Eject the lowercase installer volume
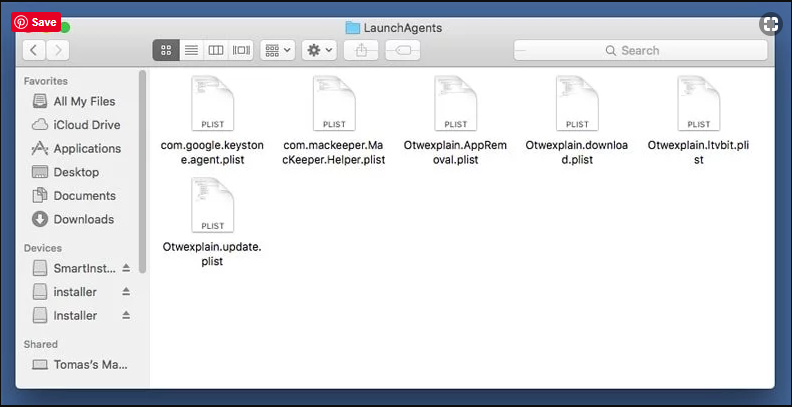This screenshot has height=407, width=792. 126,292
